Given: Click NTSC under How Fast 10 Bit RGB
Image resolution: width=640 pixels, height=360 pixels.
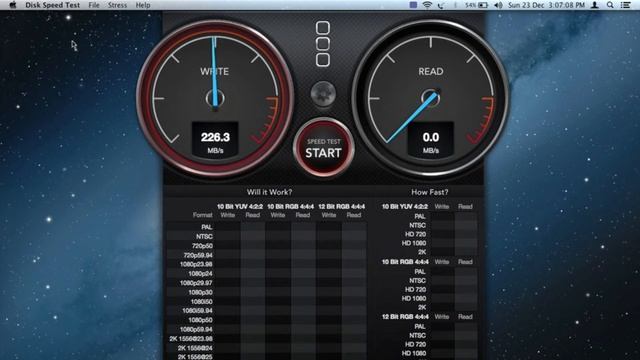Looking at the screenshot, I should (x=418, y=280).
